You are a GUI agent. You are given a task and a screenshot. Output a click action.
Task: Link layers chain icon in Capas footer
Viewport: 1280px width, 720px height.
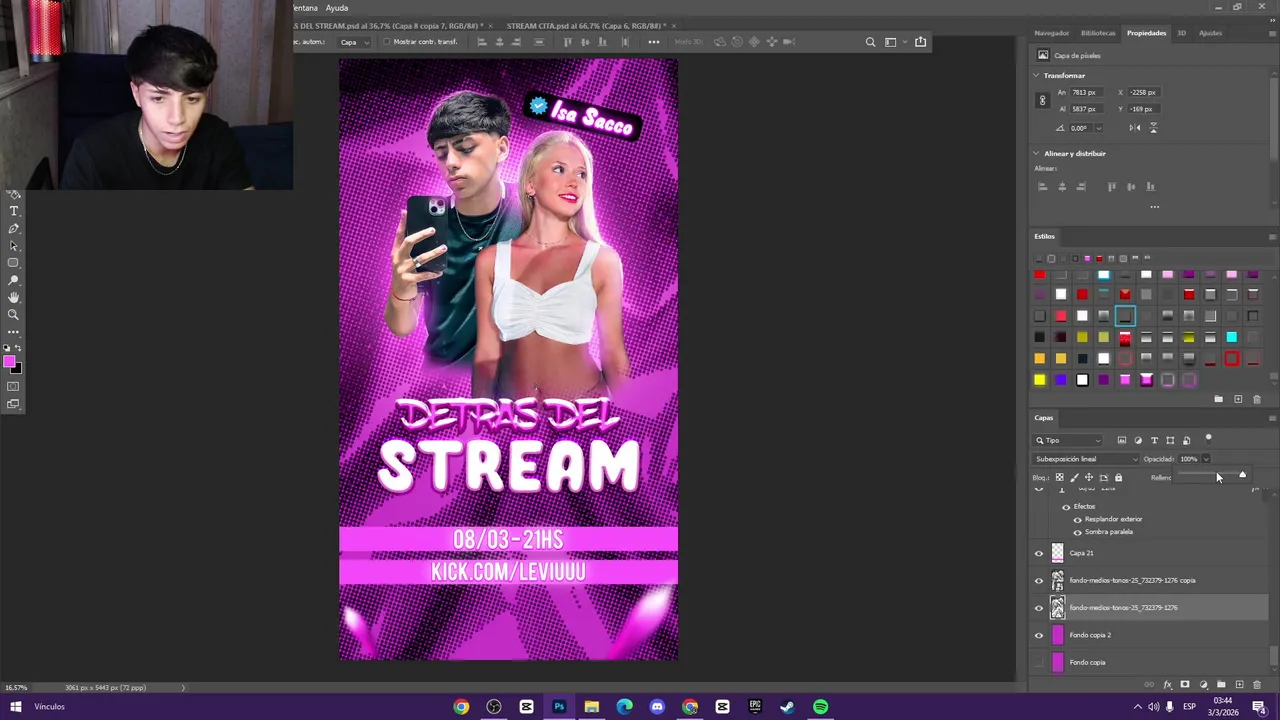pos(1149,685)
